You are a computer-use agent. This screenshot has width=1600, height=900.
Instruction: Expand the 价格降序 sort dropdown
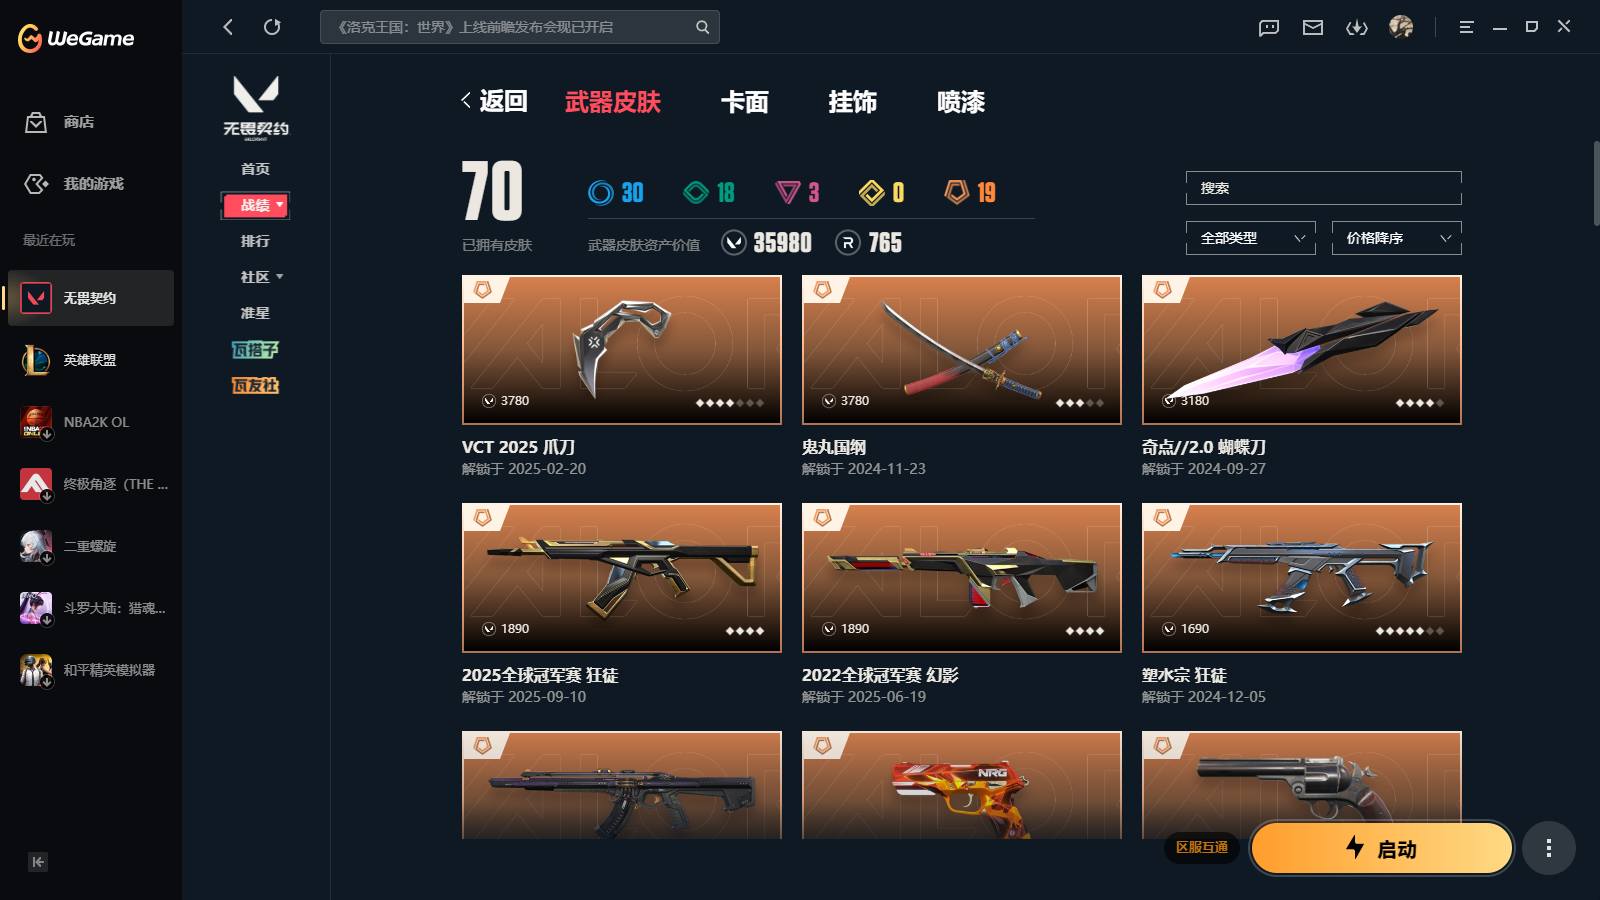click(1397, 238)
